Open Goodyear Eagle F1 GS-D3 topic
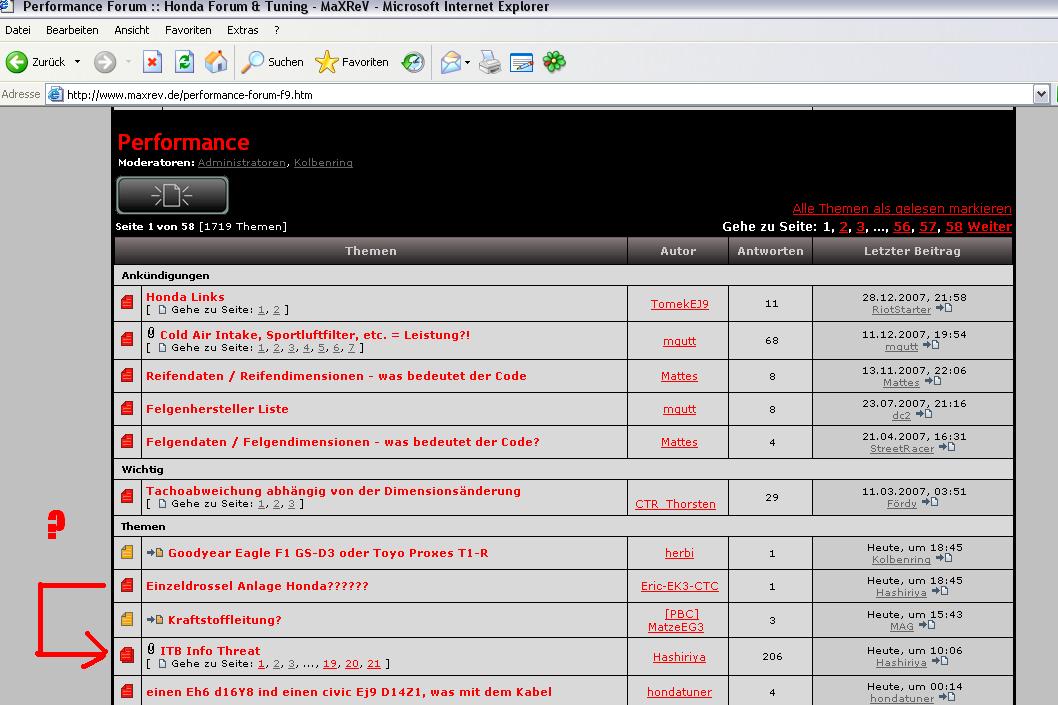The width and height of the screenshot is (1058, 705). click(328, 553)
